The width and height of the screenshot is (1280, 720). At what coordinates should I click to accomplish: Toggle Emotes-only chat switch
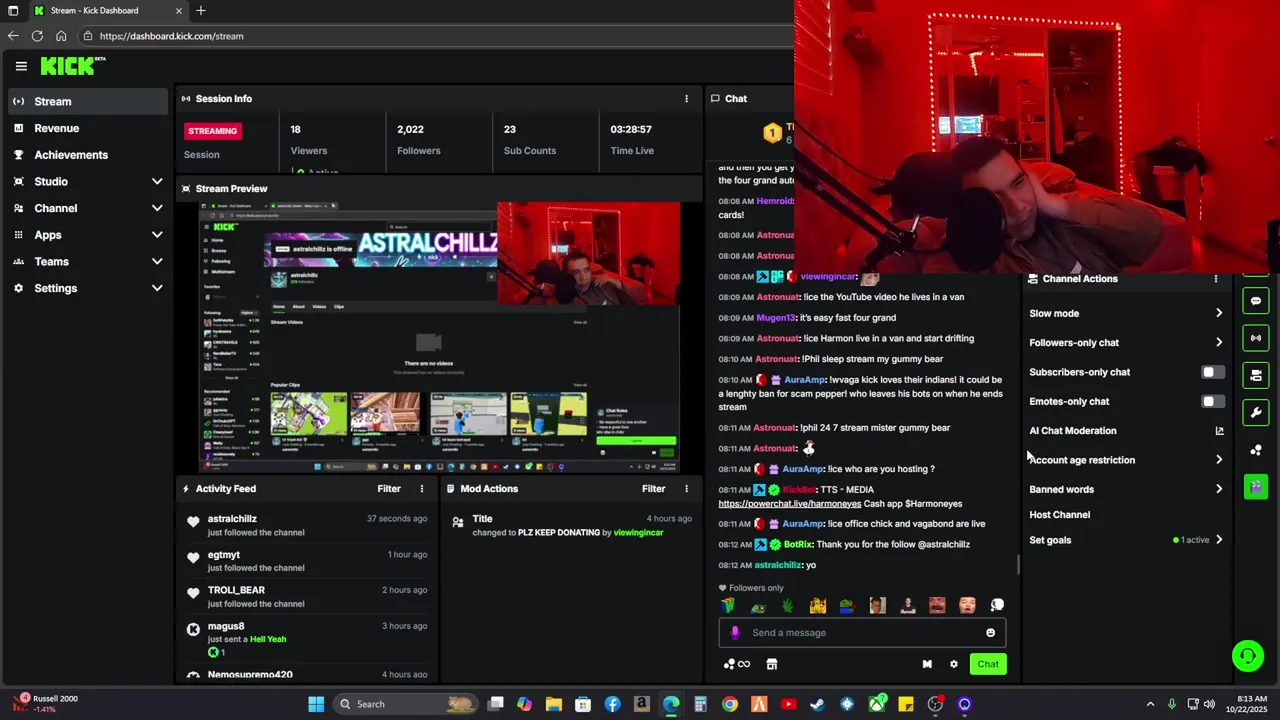point(1212,402)
